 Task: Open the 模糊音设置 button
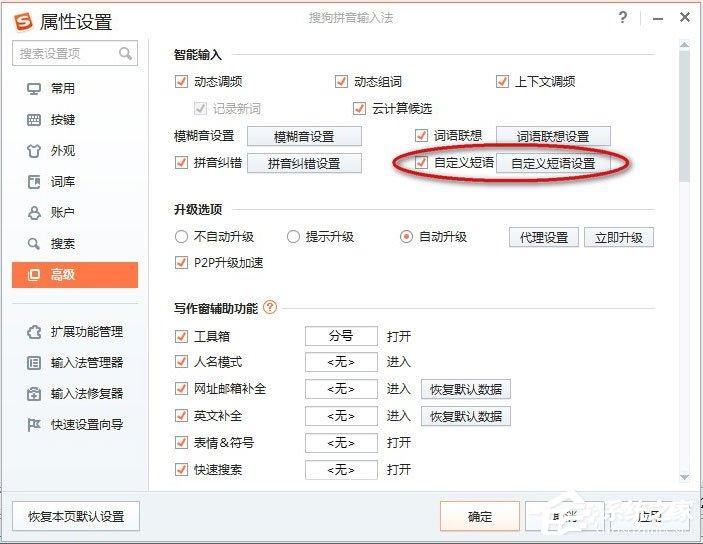coord(304,136)
